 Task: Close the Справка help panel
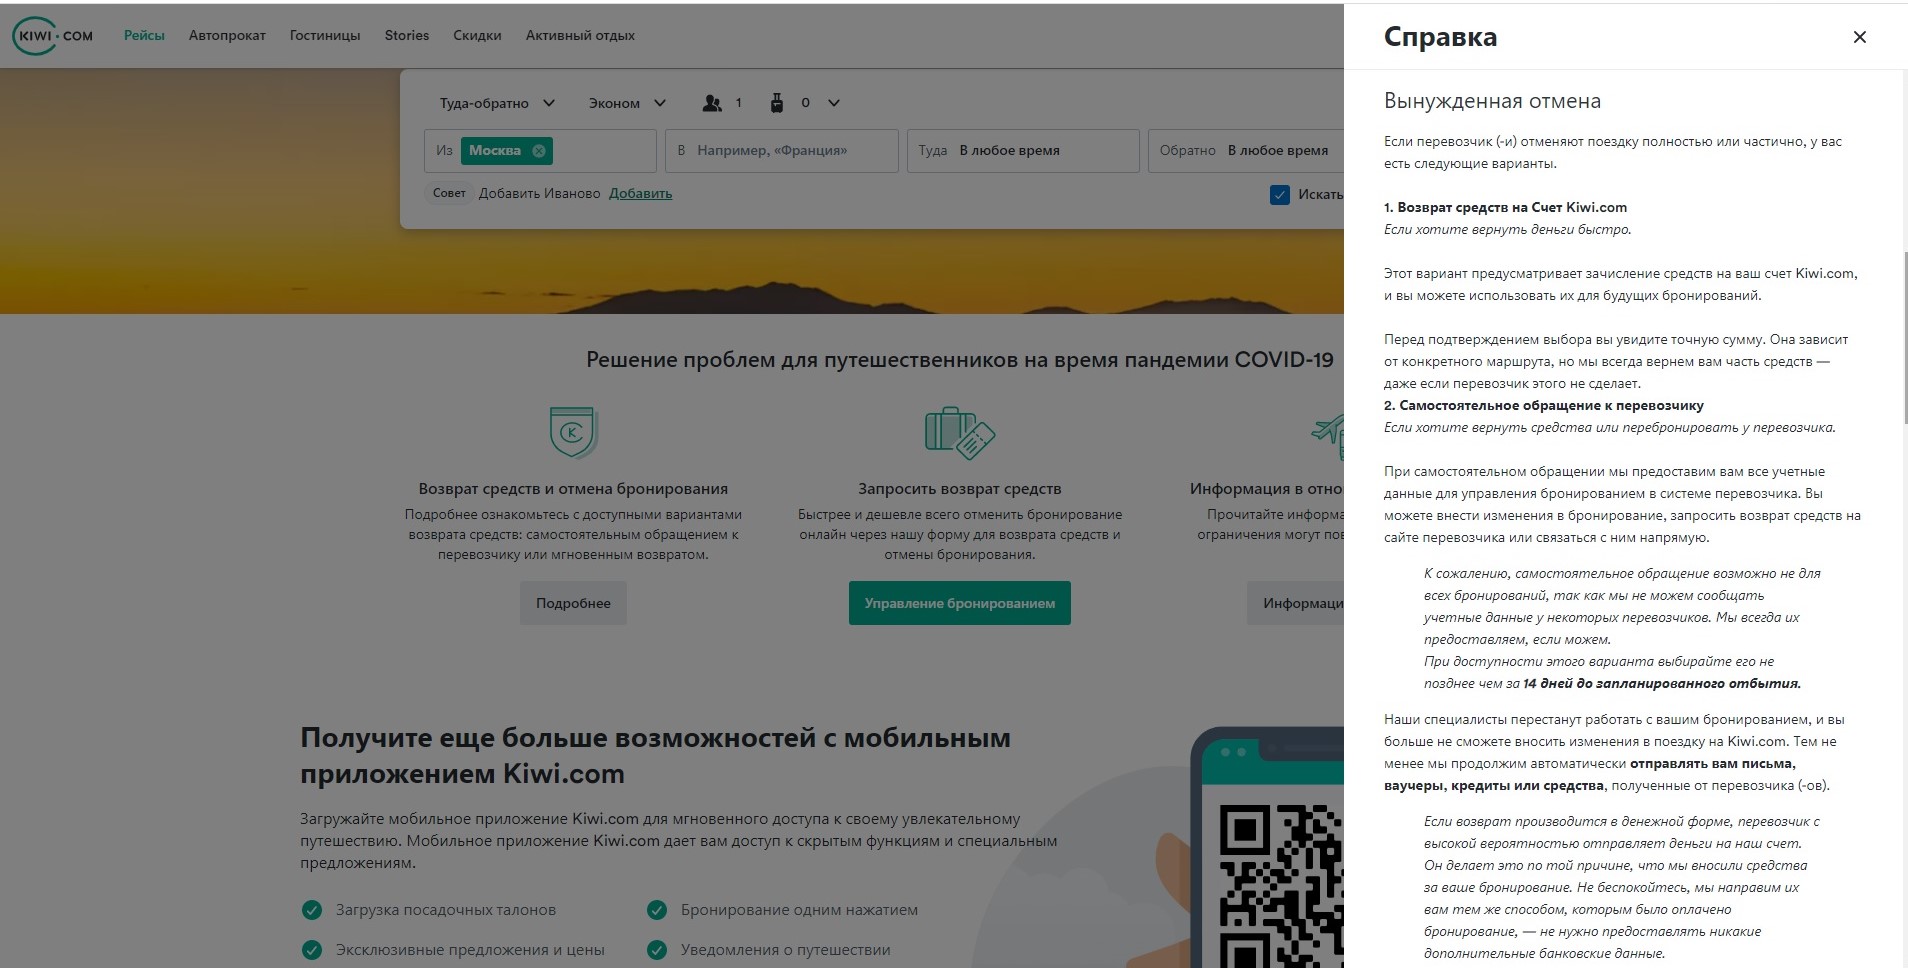pos(1859,37)
